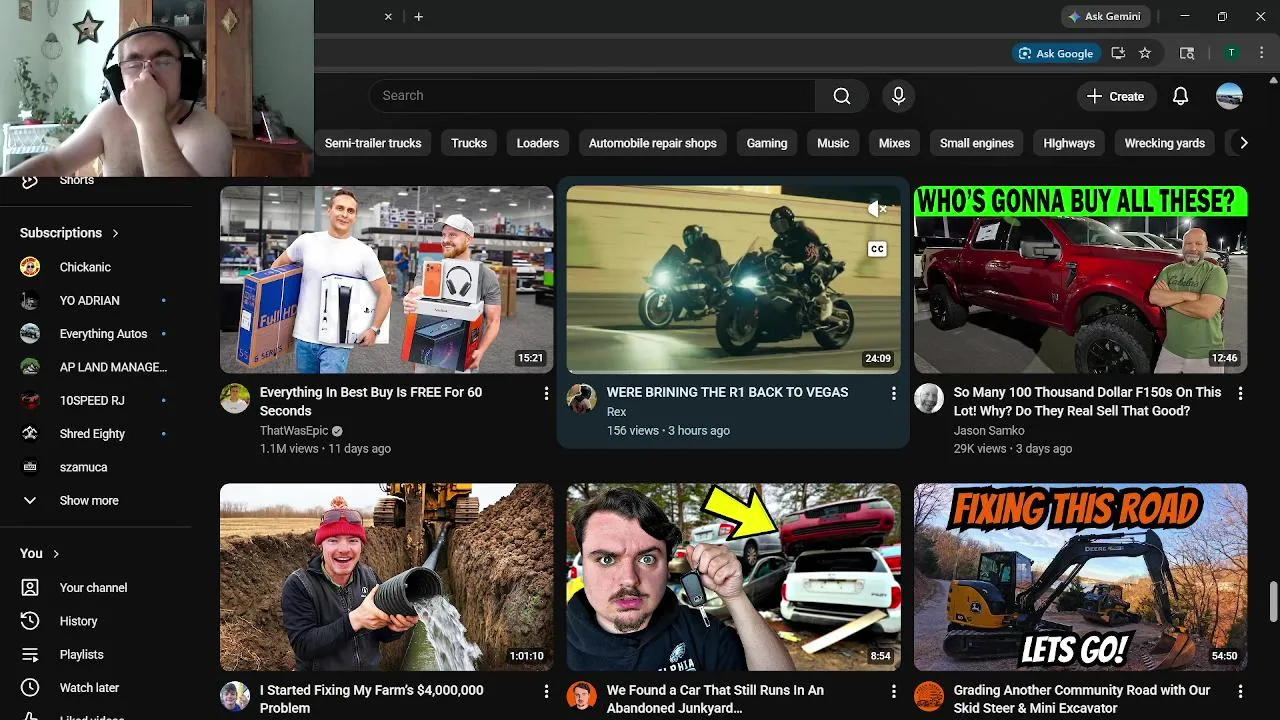Open the red F150 truck thumbnail

pyautogui.click(x=1080, y=280)
